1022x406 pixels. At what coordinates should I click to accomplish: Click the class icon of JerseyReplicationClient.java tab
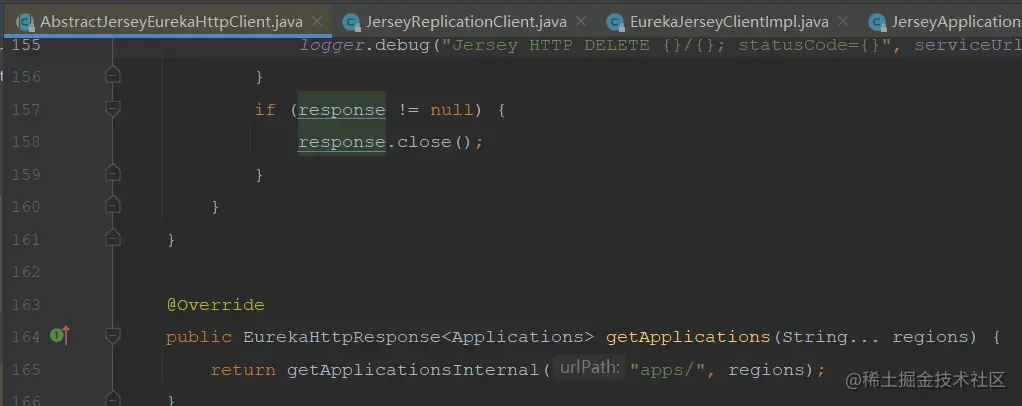pos(352,23)
